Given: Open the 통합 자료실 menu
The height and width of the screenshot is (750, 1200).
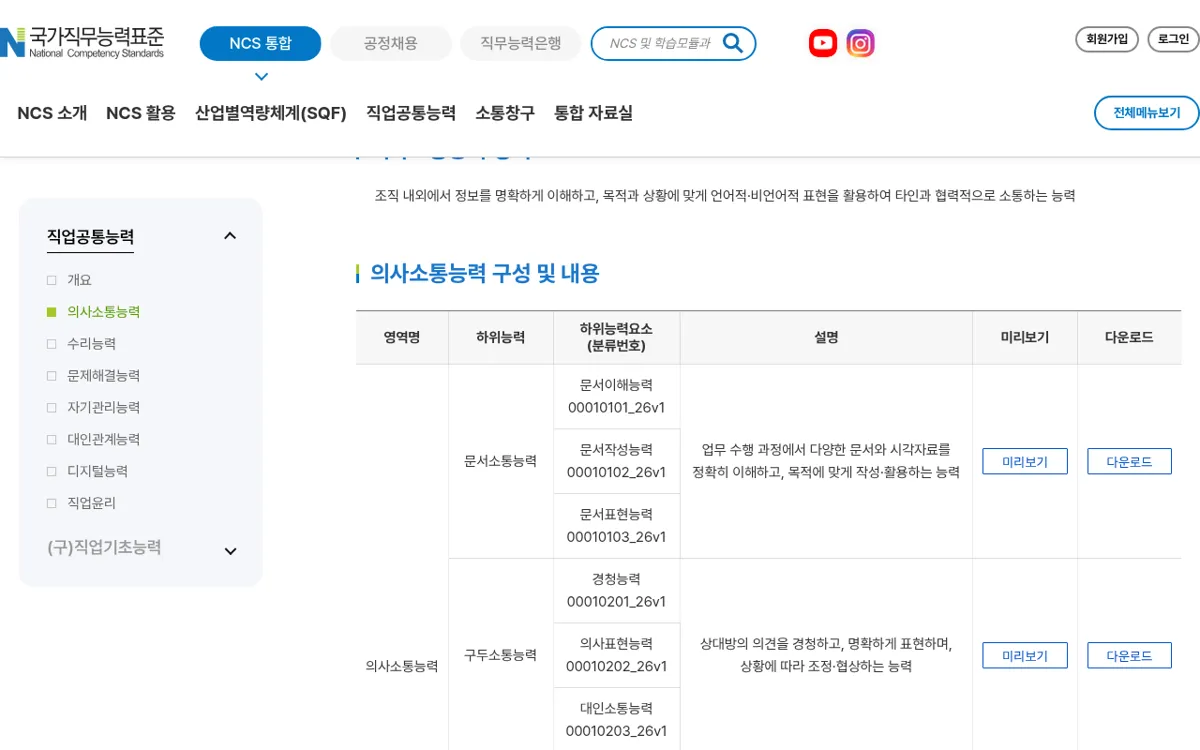Looking at the screenshot, I should pos(593,113).
